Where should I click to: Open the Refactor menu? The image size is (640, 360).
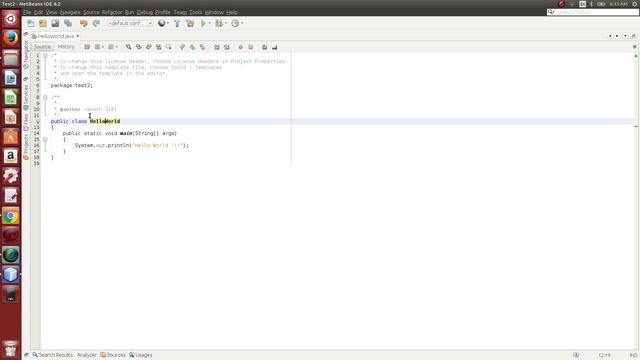click(x=112, y=12)
